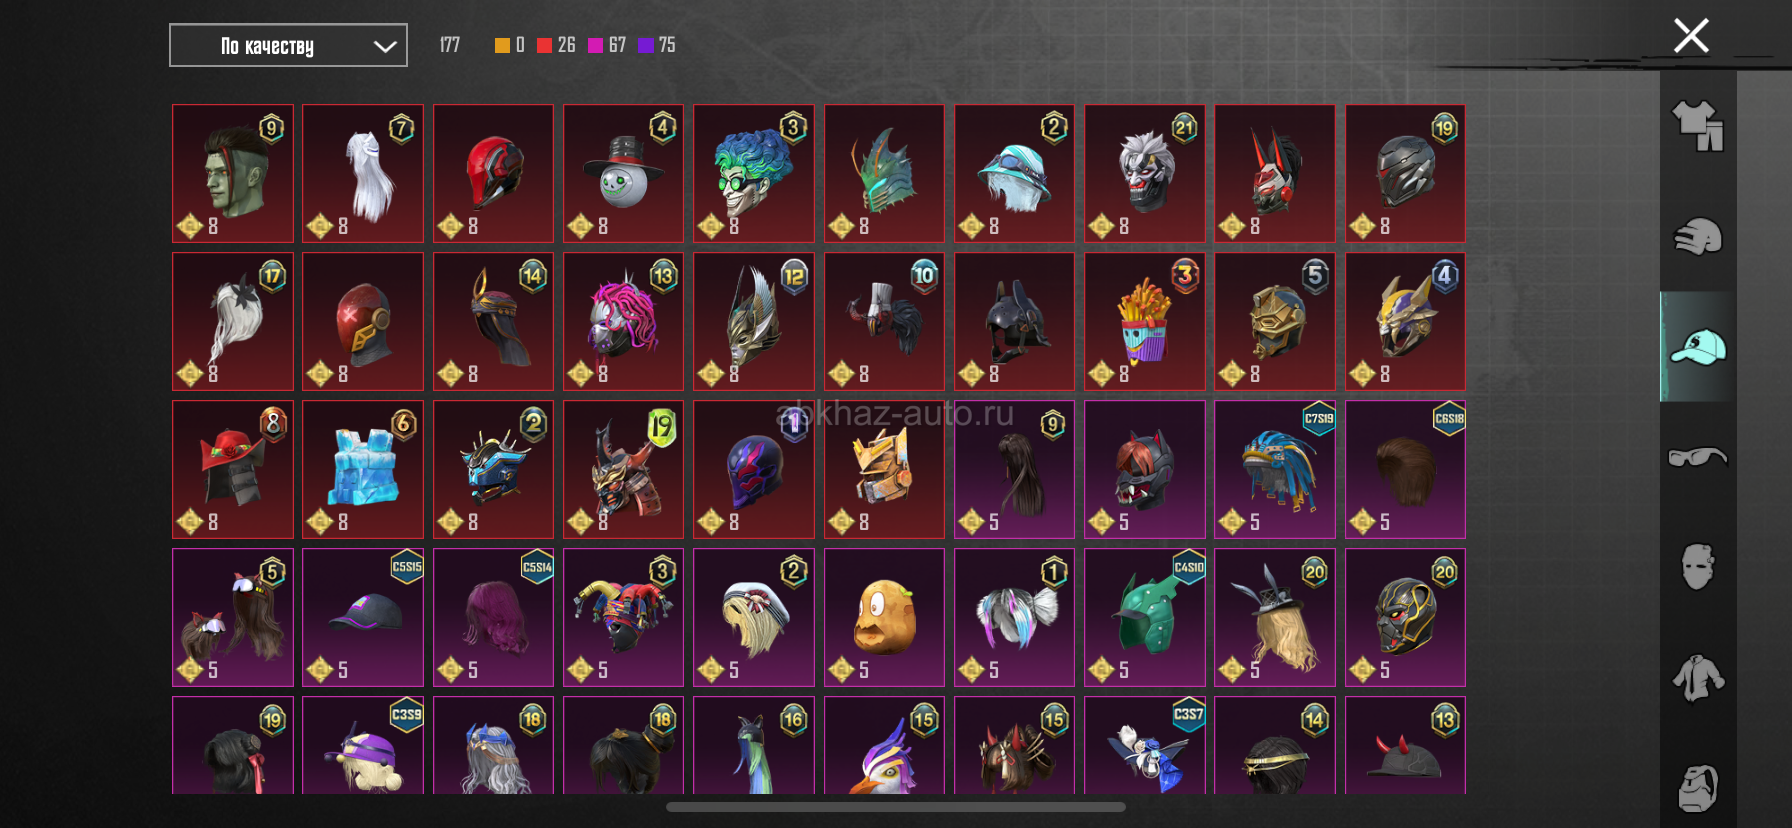Viewport: 1792px width, 828px height.
Task: Open the backpack category icon
Action: (1698, 789)
